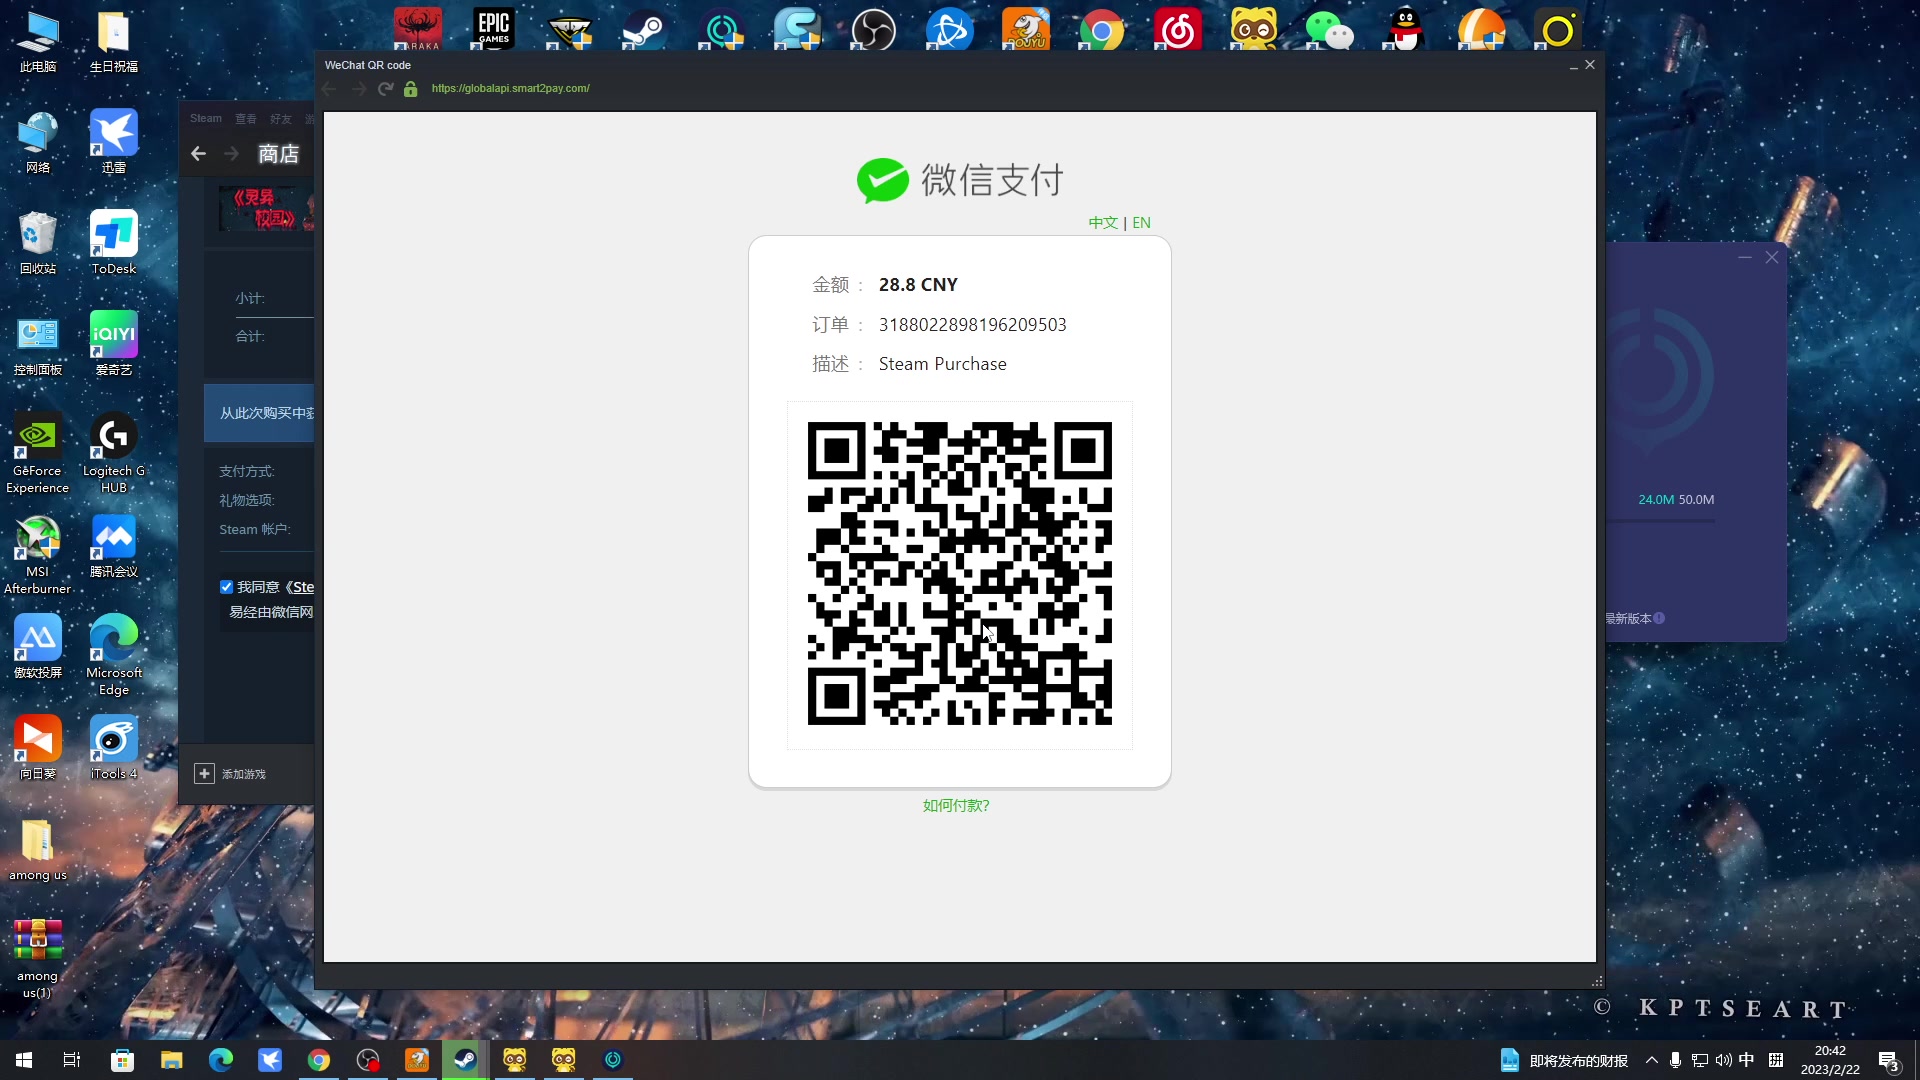This screenshot has height=1080, width=1920.
Task: Click the smart2pay URL address text
Action: pos(510,89)
